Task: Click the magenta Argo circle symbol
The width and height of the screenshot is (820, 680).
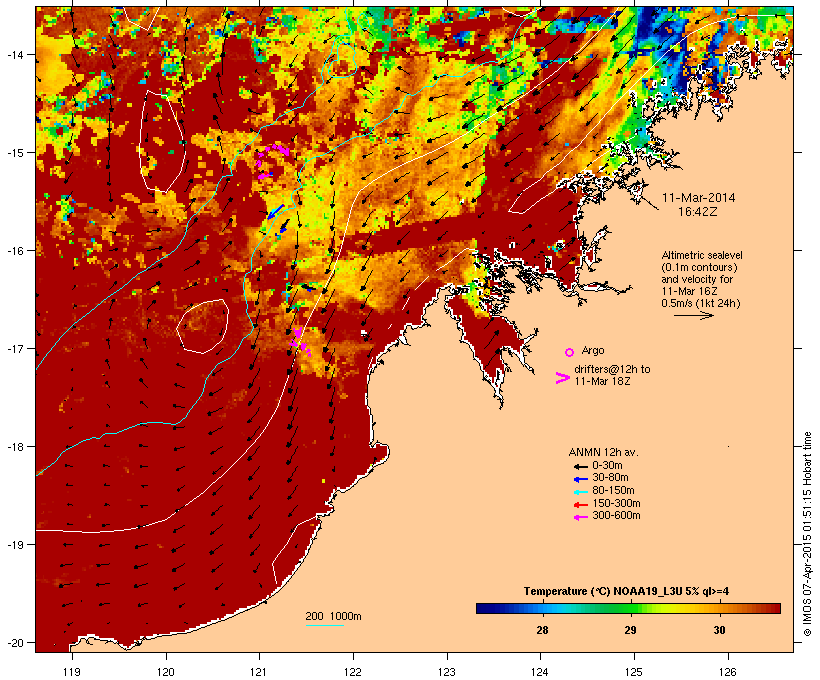Action: pos(570,352)
